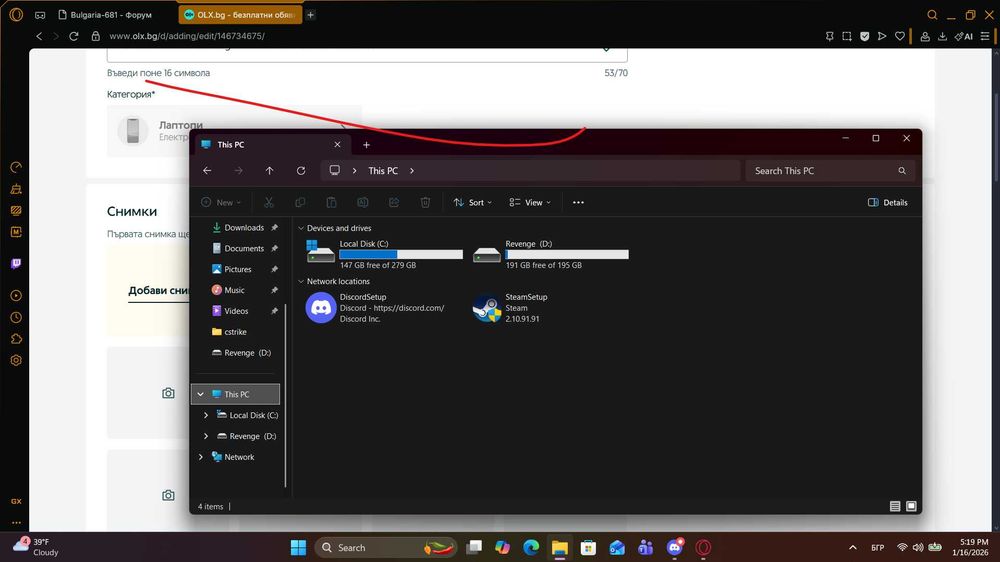Click the Opera address bar URL

[x=186, y=36]
